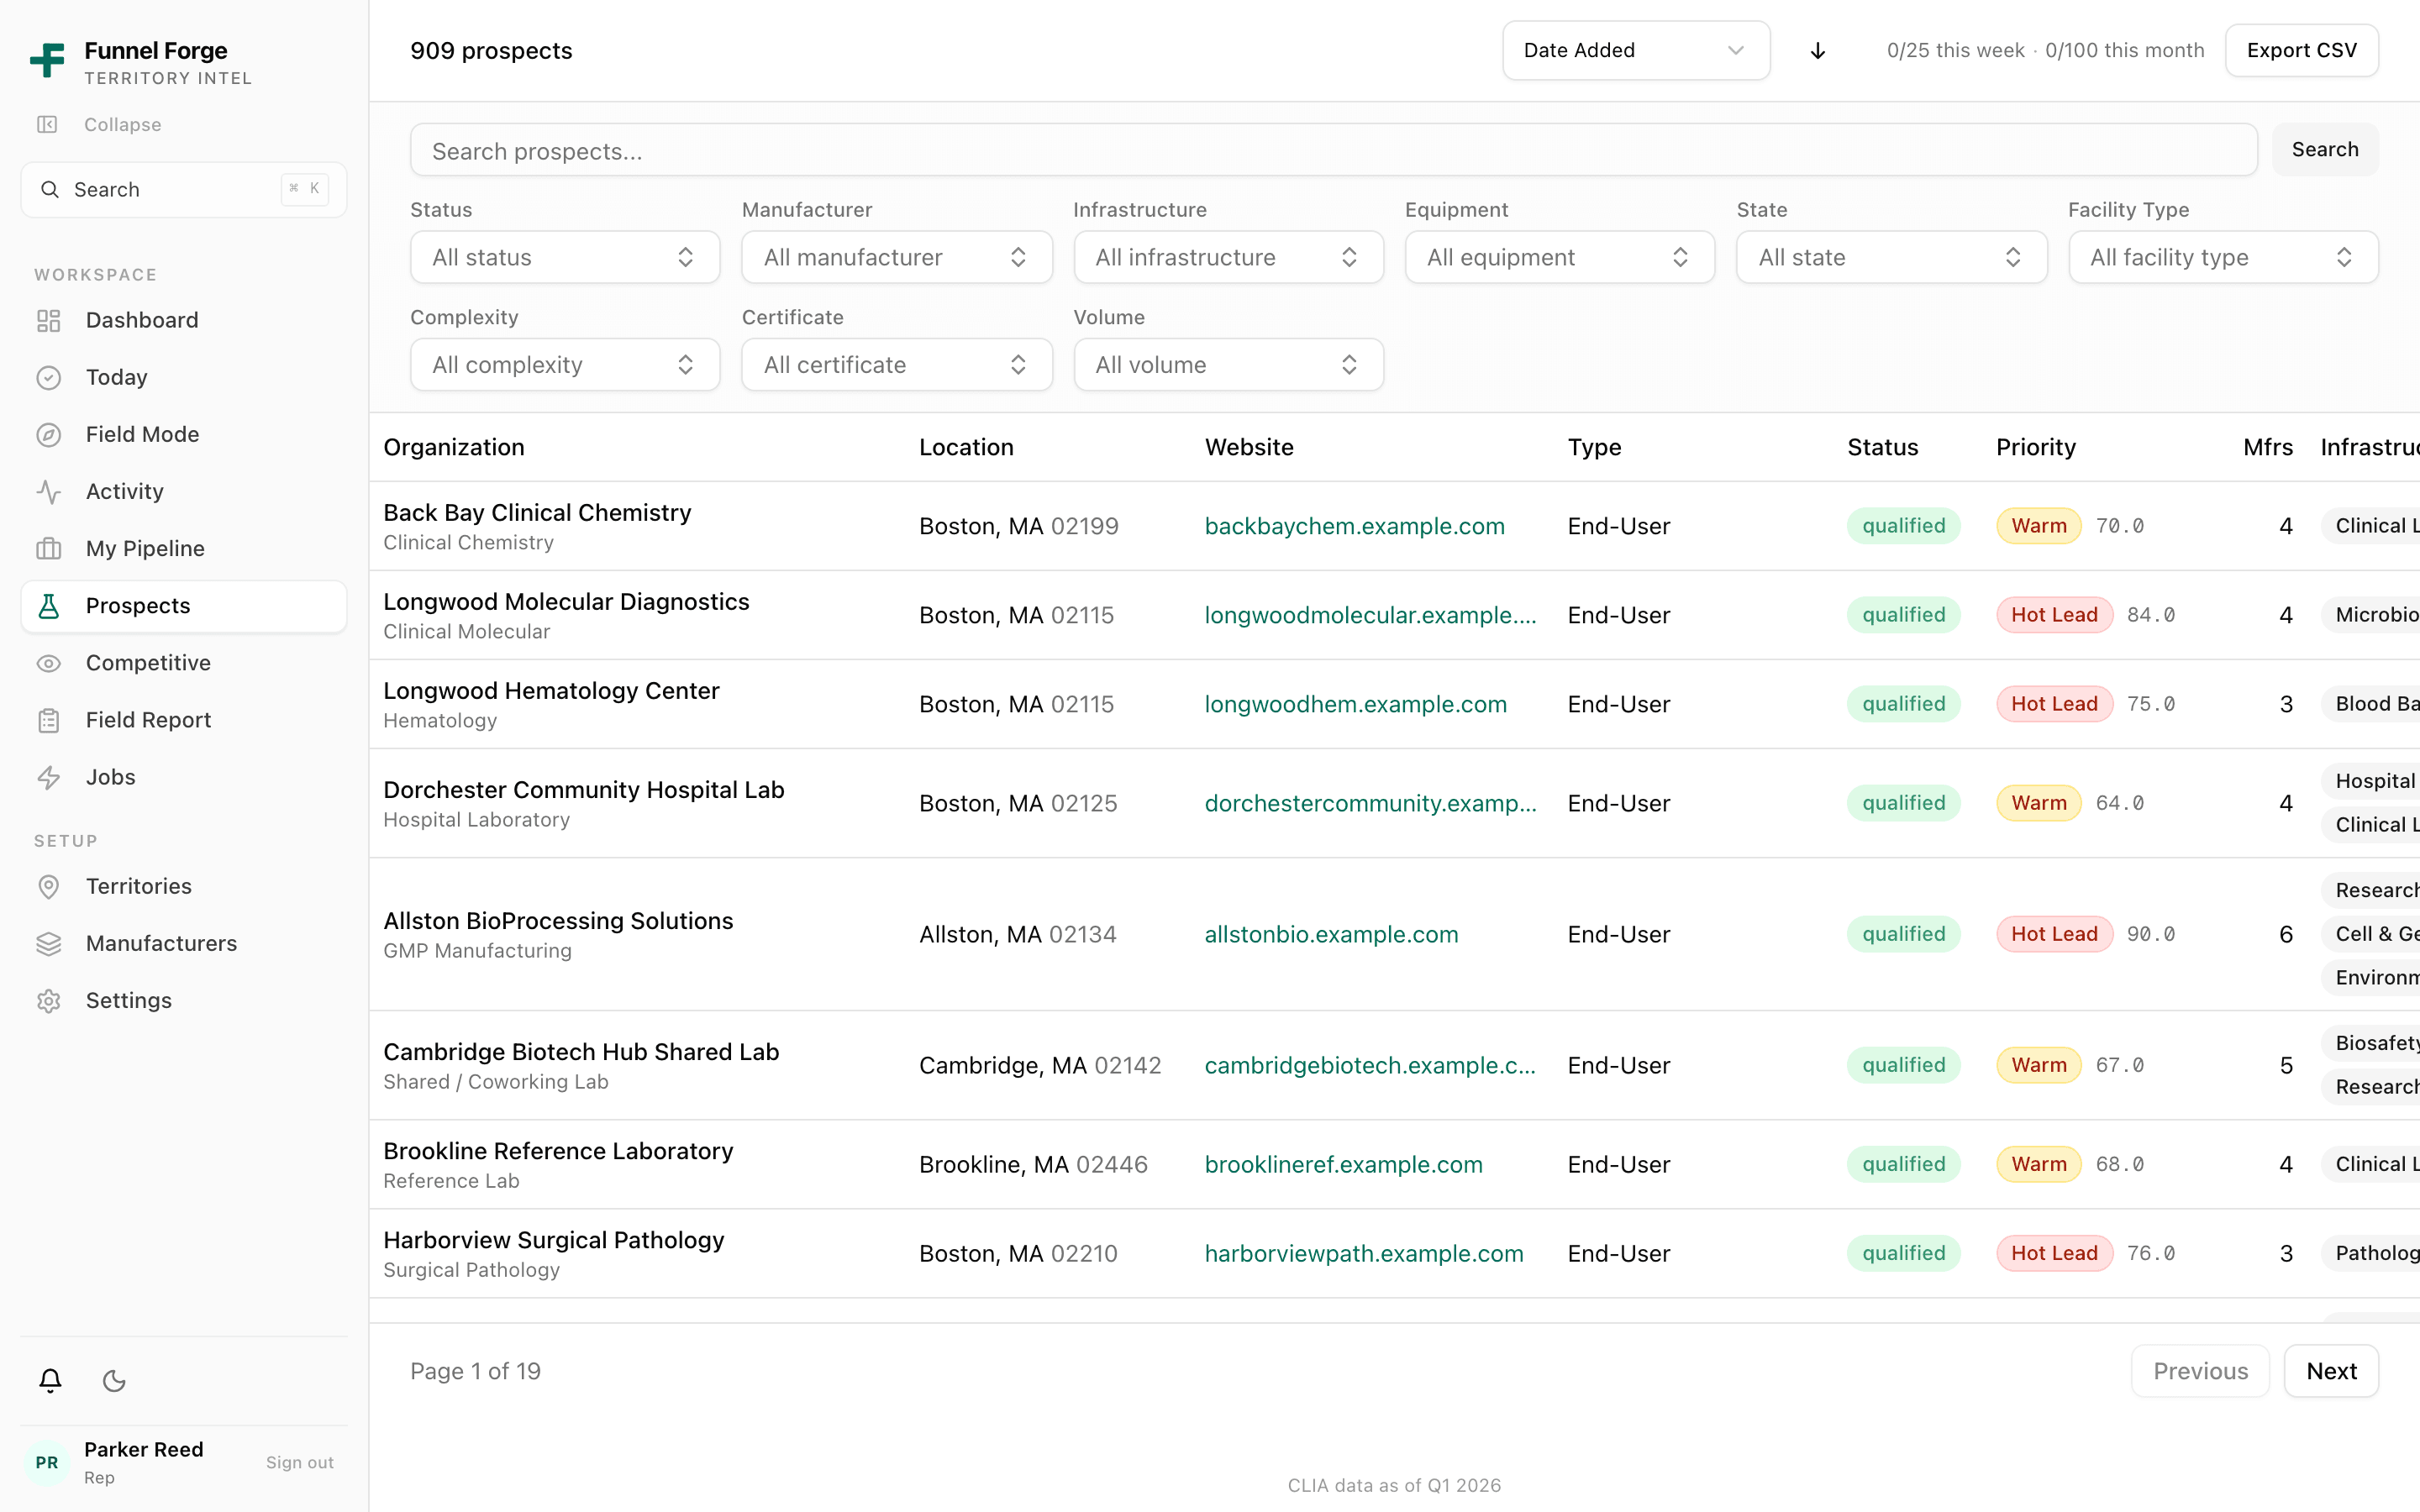Open the All state filter
Viewport: 2420px width, 1512px height.
[1892, 257]
